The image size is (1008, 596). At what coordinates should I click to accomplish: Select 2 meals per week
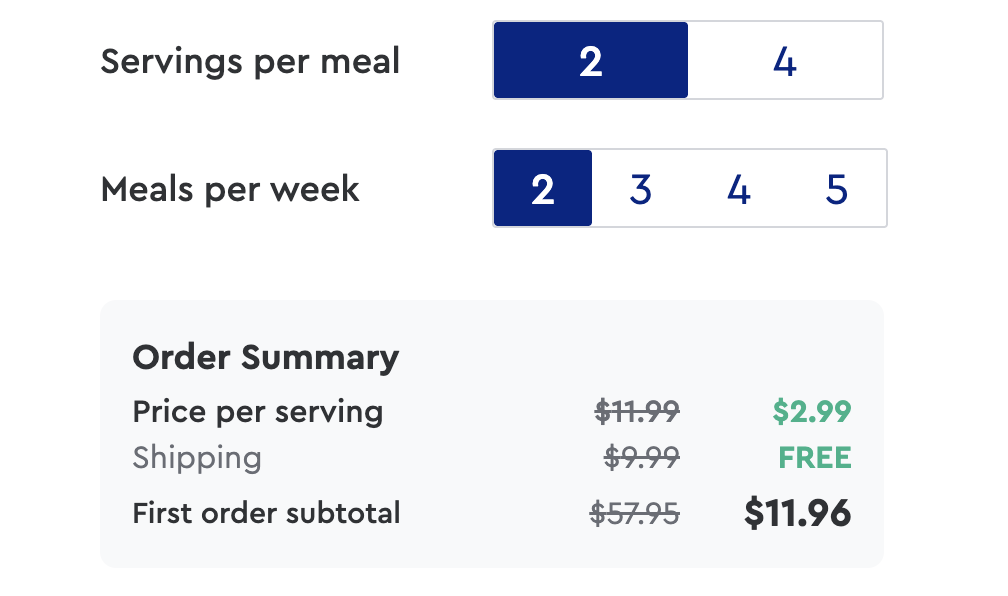pos(542,188)
